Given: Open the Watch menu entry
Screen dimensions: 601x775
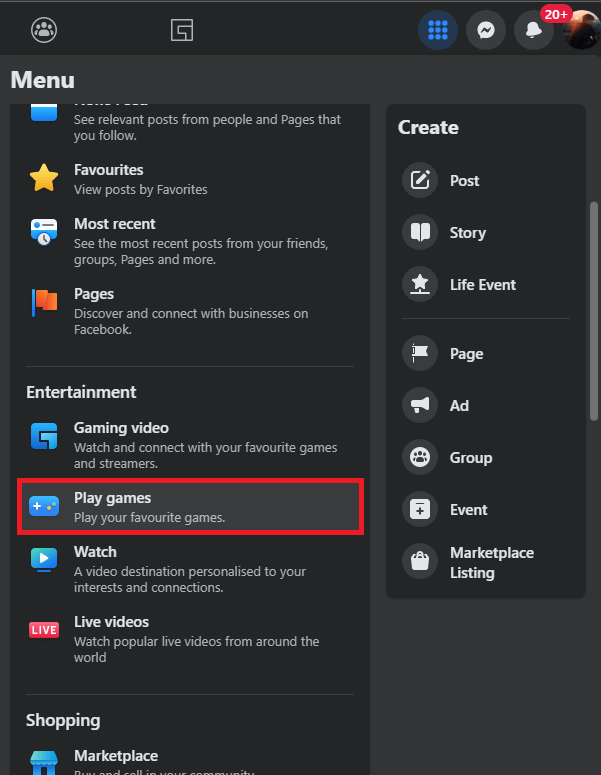Looking at the screenshot, I should point(190,569).
